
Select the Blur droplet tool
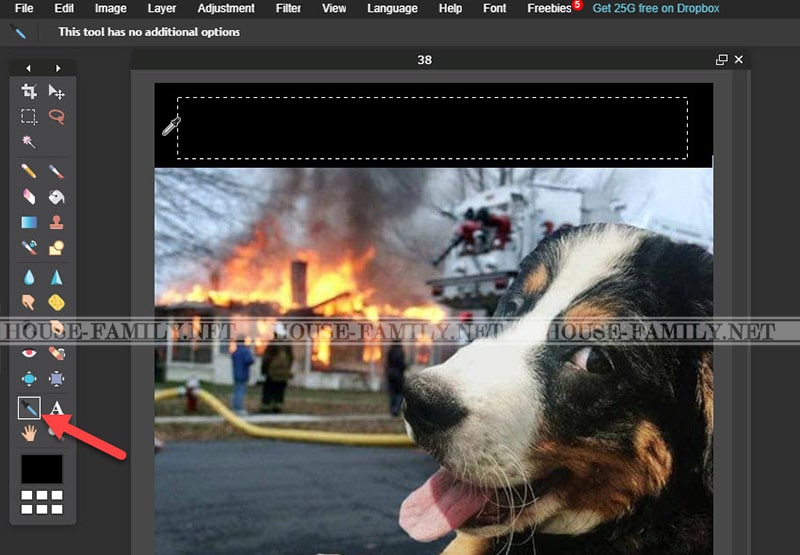[29, 278]
